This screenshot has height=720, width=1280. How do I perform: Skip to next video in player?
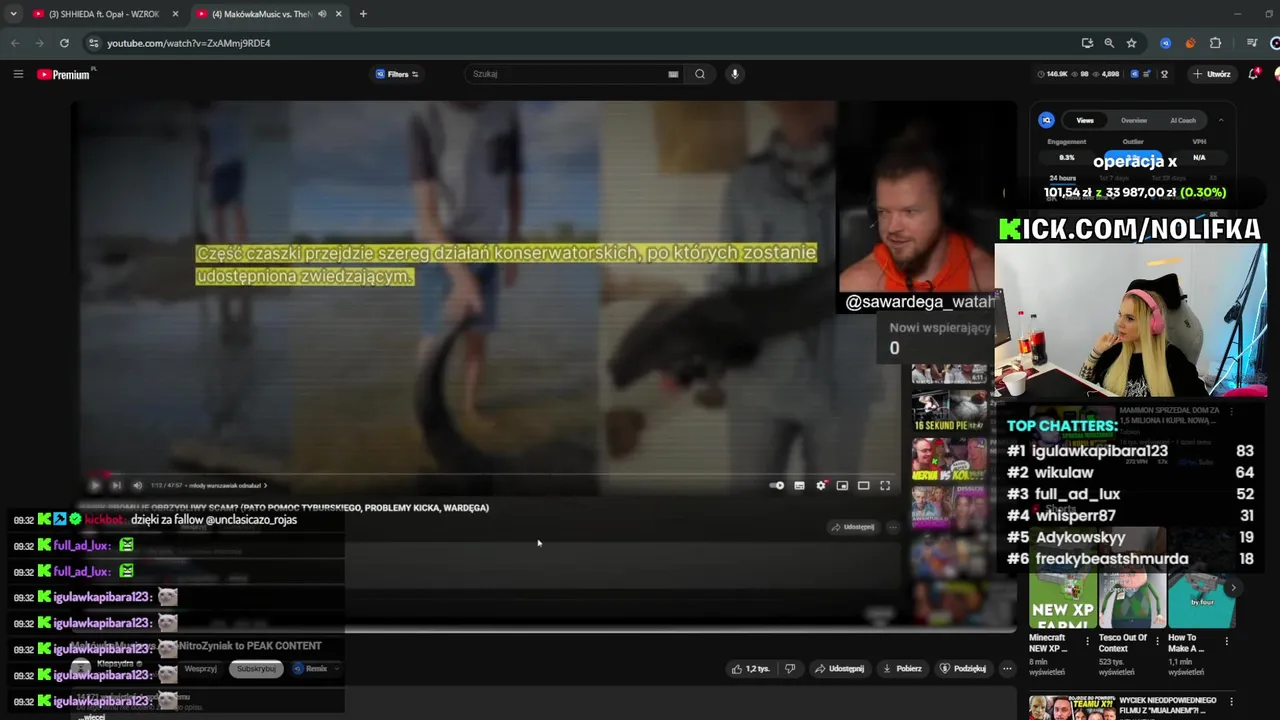click(116, 486)
